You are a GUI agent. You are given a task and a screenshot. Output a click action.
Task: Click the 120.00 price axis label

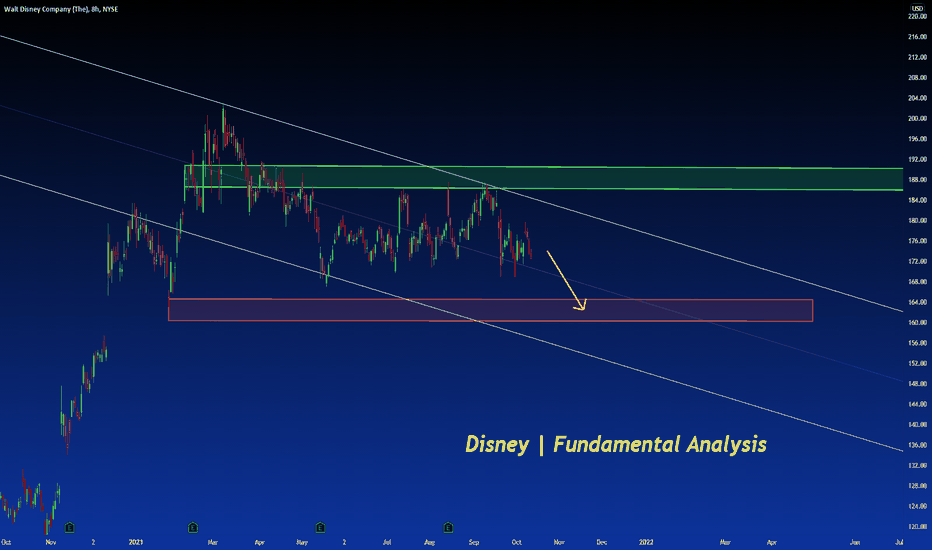917,526
